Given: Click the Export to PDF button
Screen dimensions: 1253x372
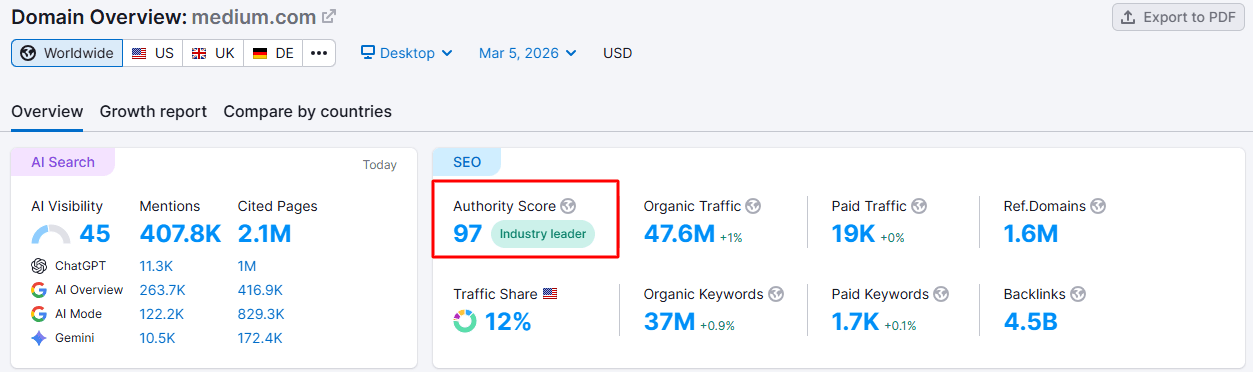Looking at the screenshot, I should (1178, 17).
